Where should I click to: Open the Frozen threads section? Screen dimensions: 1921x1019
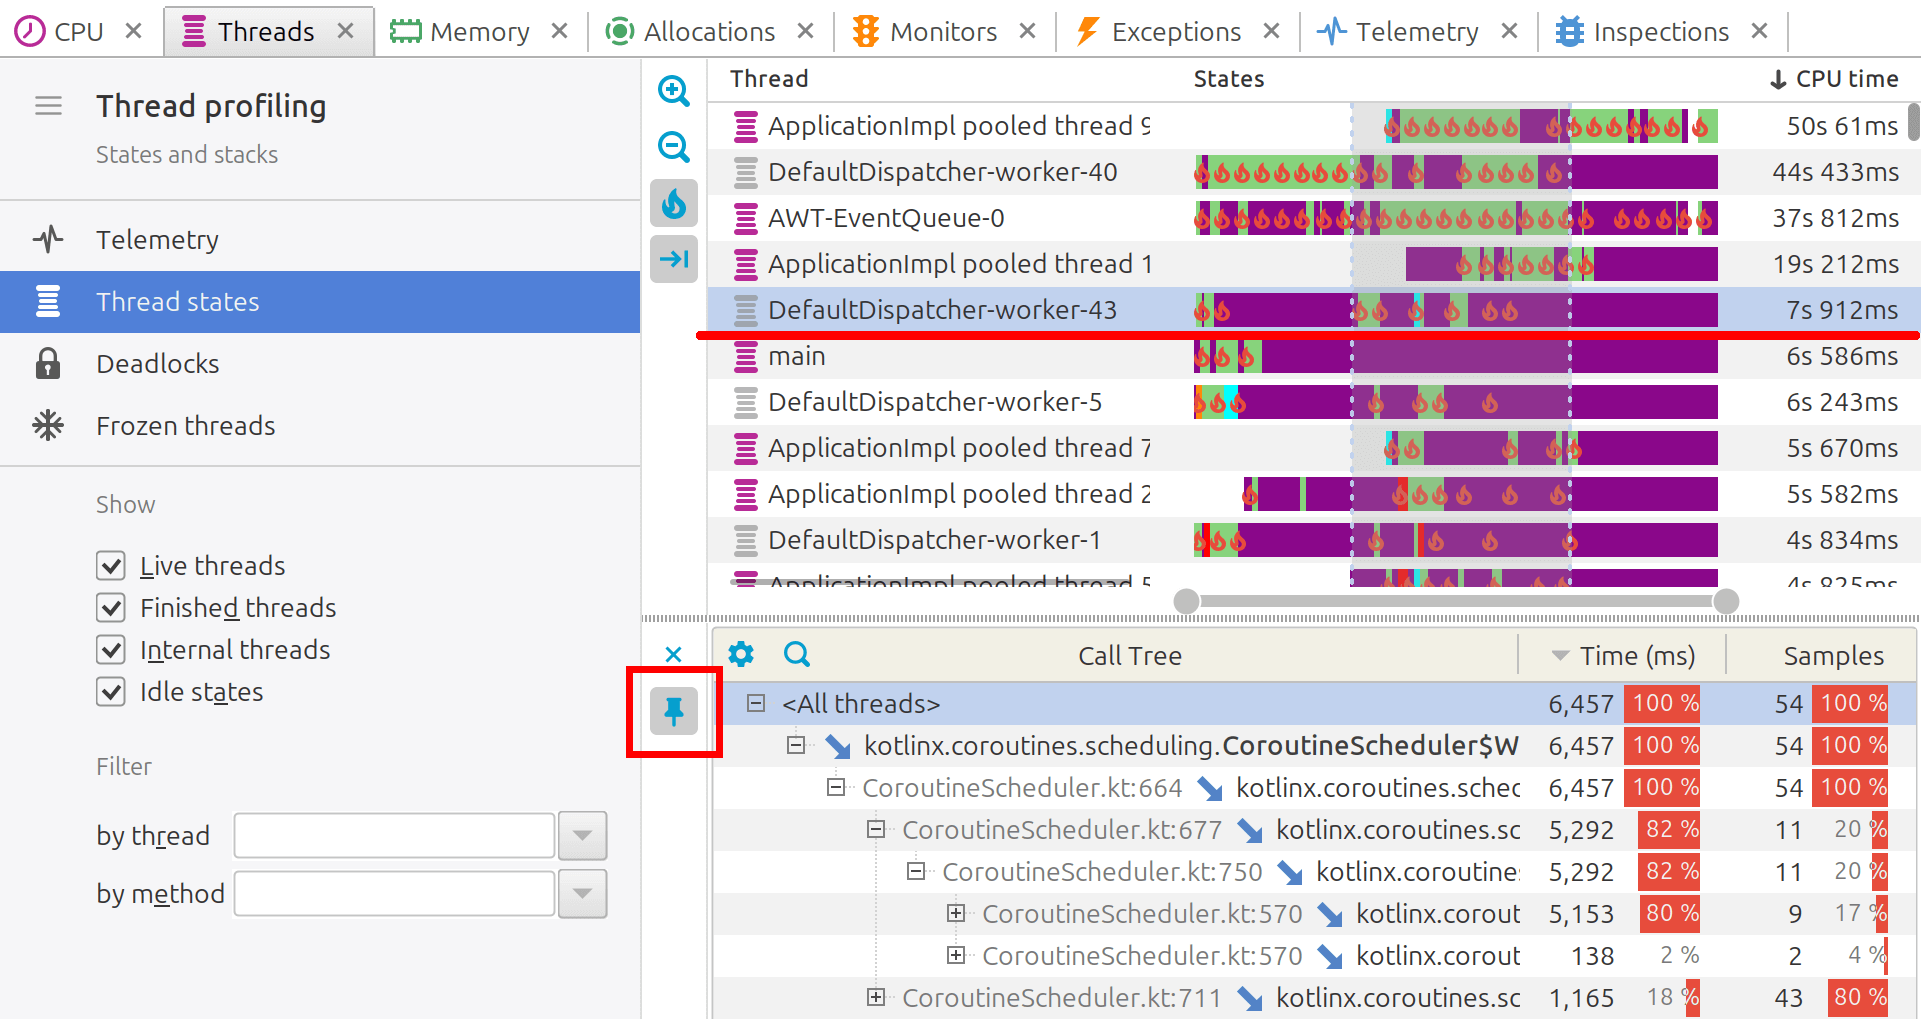320,425
